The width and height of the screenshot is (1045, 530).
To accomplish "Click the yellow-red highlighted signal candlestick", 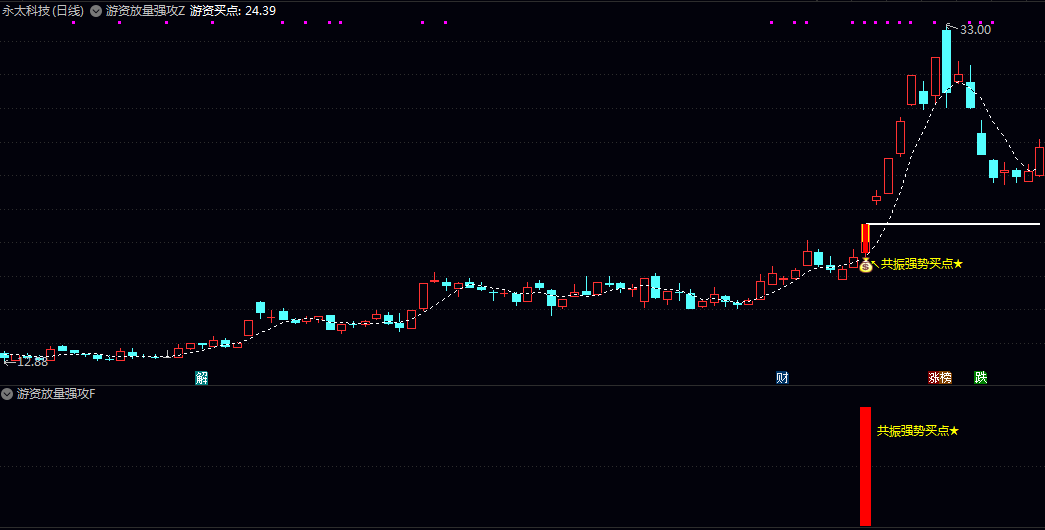I will [866, 239].
